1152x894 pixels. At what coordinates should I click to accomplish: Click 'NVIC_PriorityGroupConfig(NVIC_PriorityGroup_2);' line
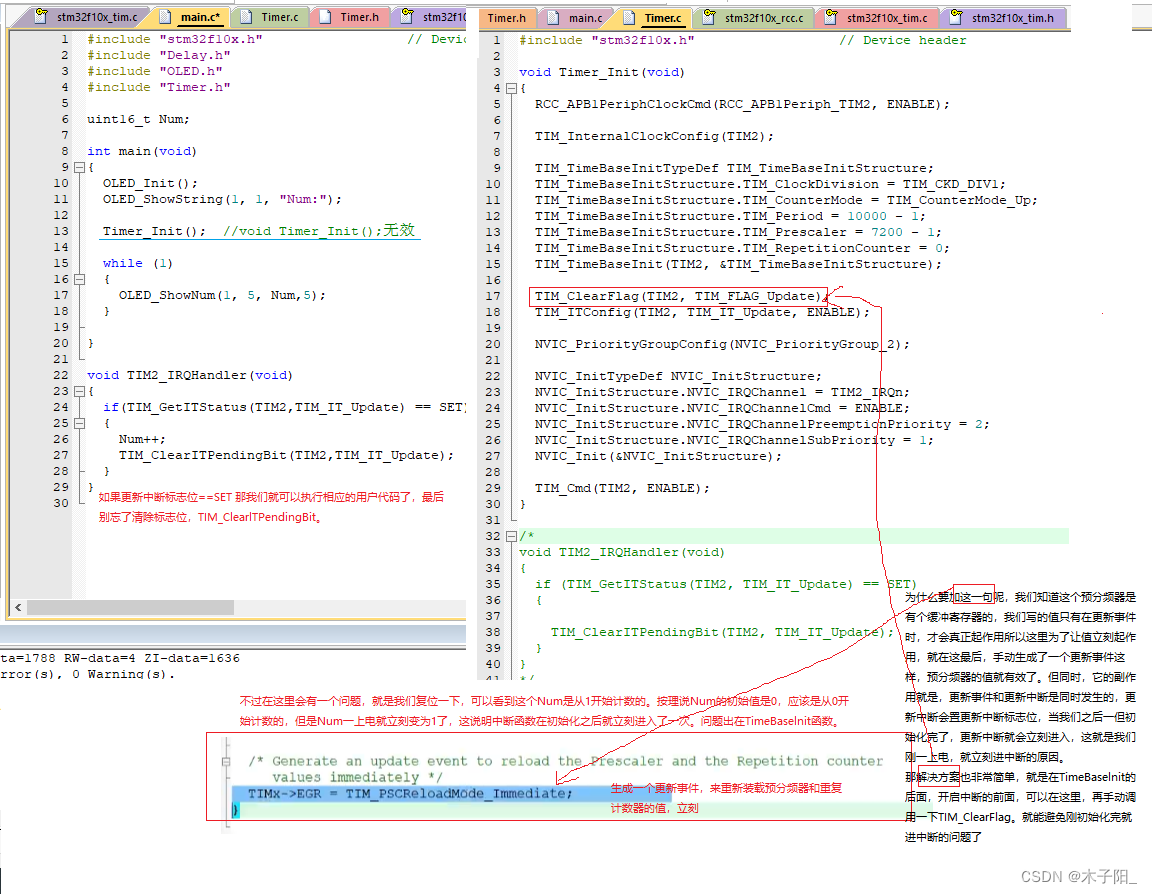pos(721,345)
